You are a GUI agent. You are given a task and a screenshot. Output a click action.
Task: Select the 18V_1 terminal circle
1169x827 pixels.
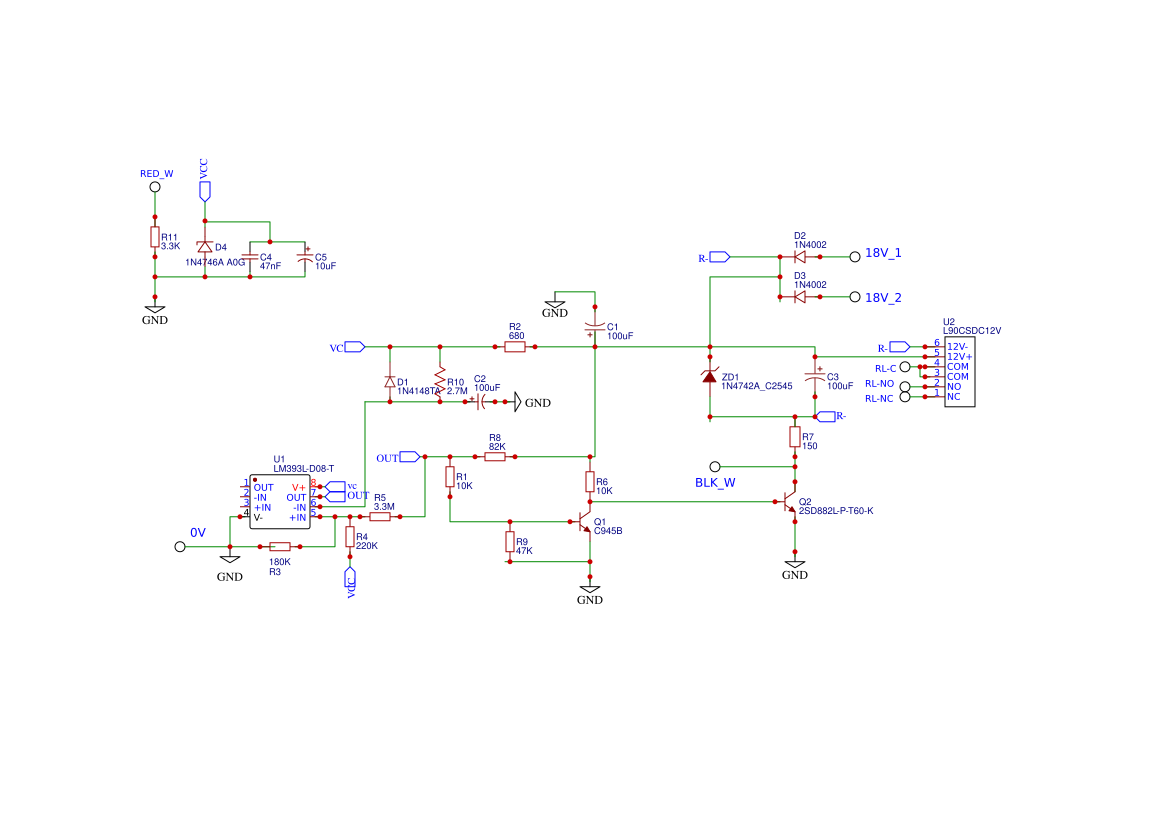(x=855, y=257)
